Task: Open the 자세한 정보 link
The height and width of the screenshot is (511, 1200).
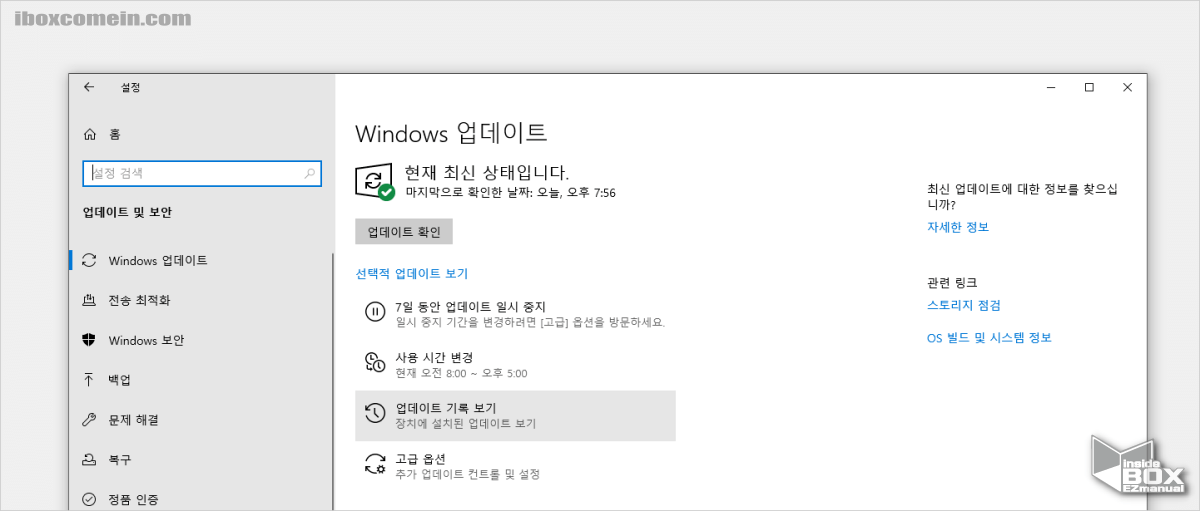Action: [958, 227]
